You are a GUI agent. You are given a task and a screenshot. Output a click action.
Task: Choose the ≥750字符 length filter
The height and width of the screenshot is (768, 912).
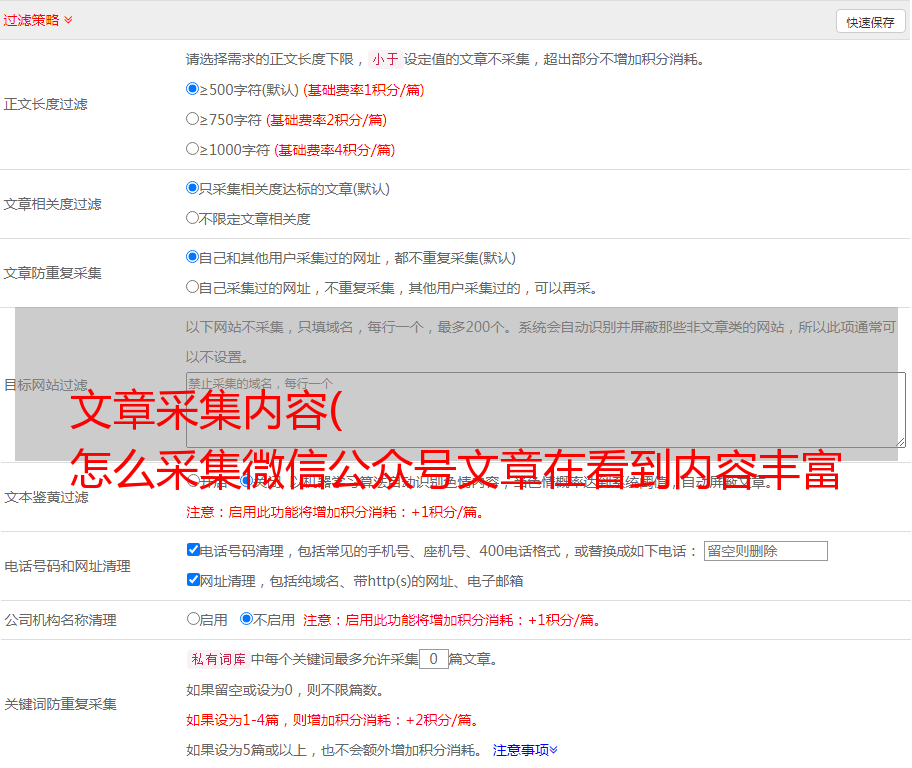click(x=193, y=119)
